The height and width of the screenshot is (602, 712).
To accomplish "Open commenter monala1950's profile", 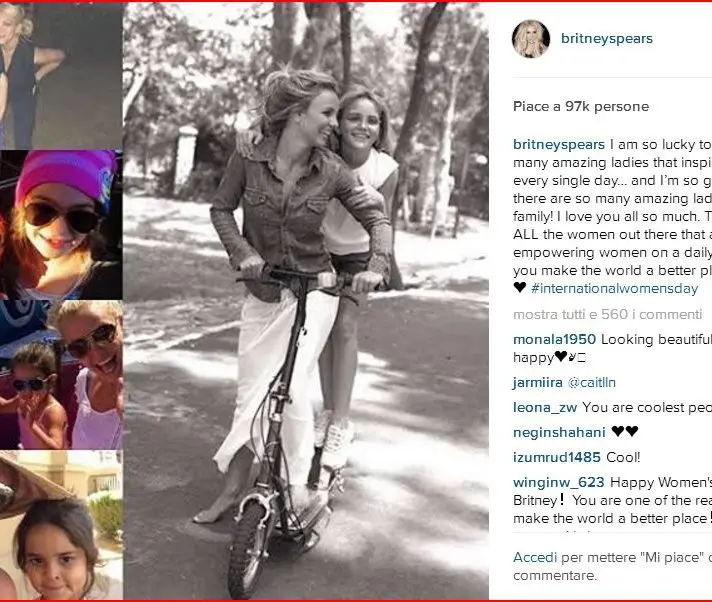I will 554,339.
